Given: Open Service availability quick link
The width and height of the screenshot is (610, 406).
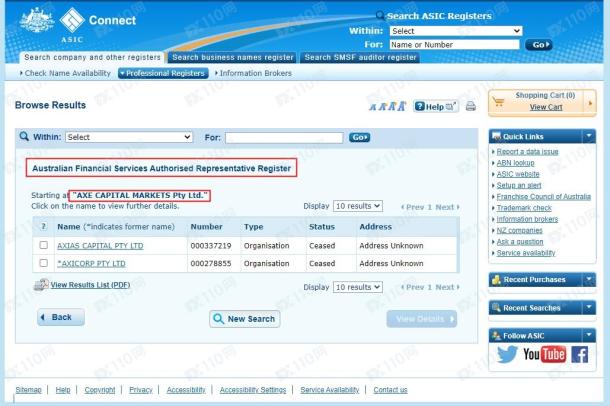Looking at the screenshot, I should pyautogui.click(x=526, y=253).
